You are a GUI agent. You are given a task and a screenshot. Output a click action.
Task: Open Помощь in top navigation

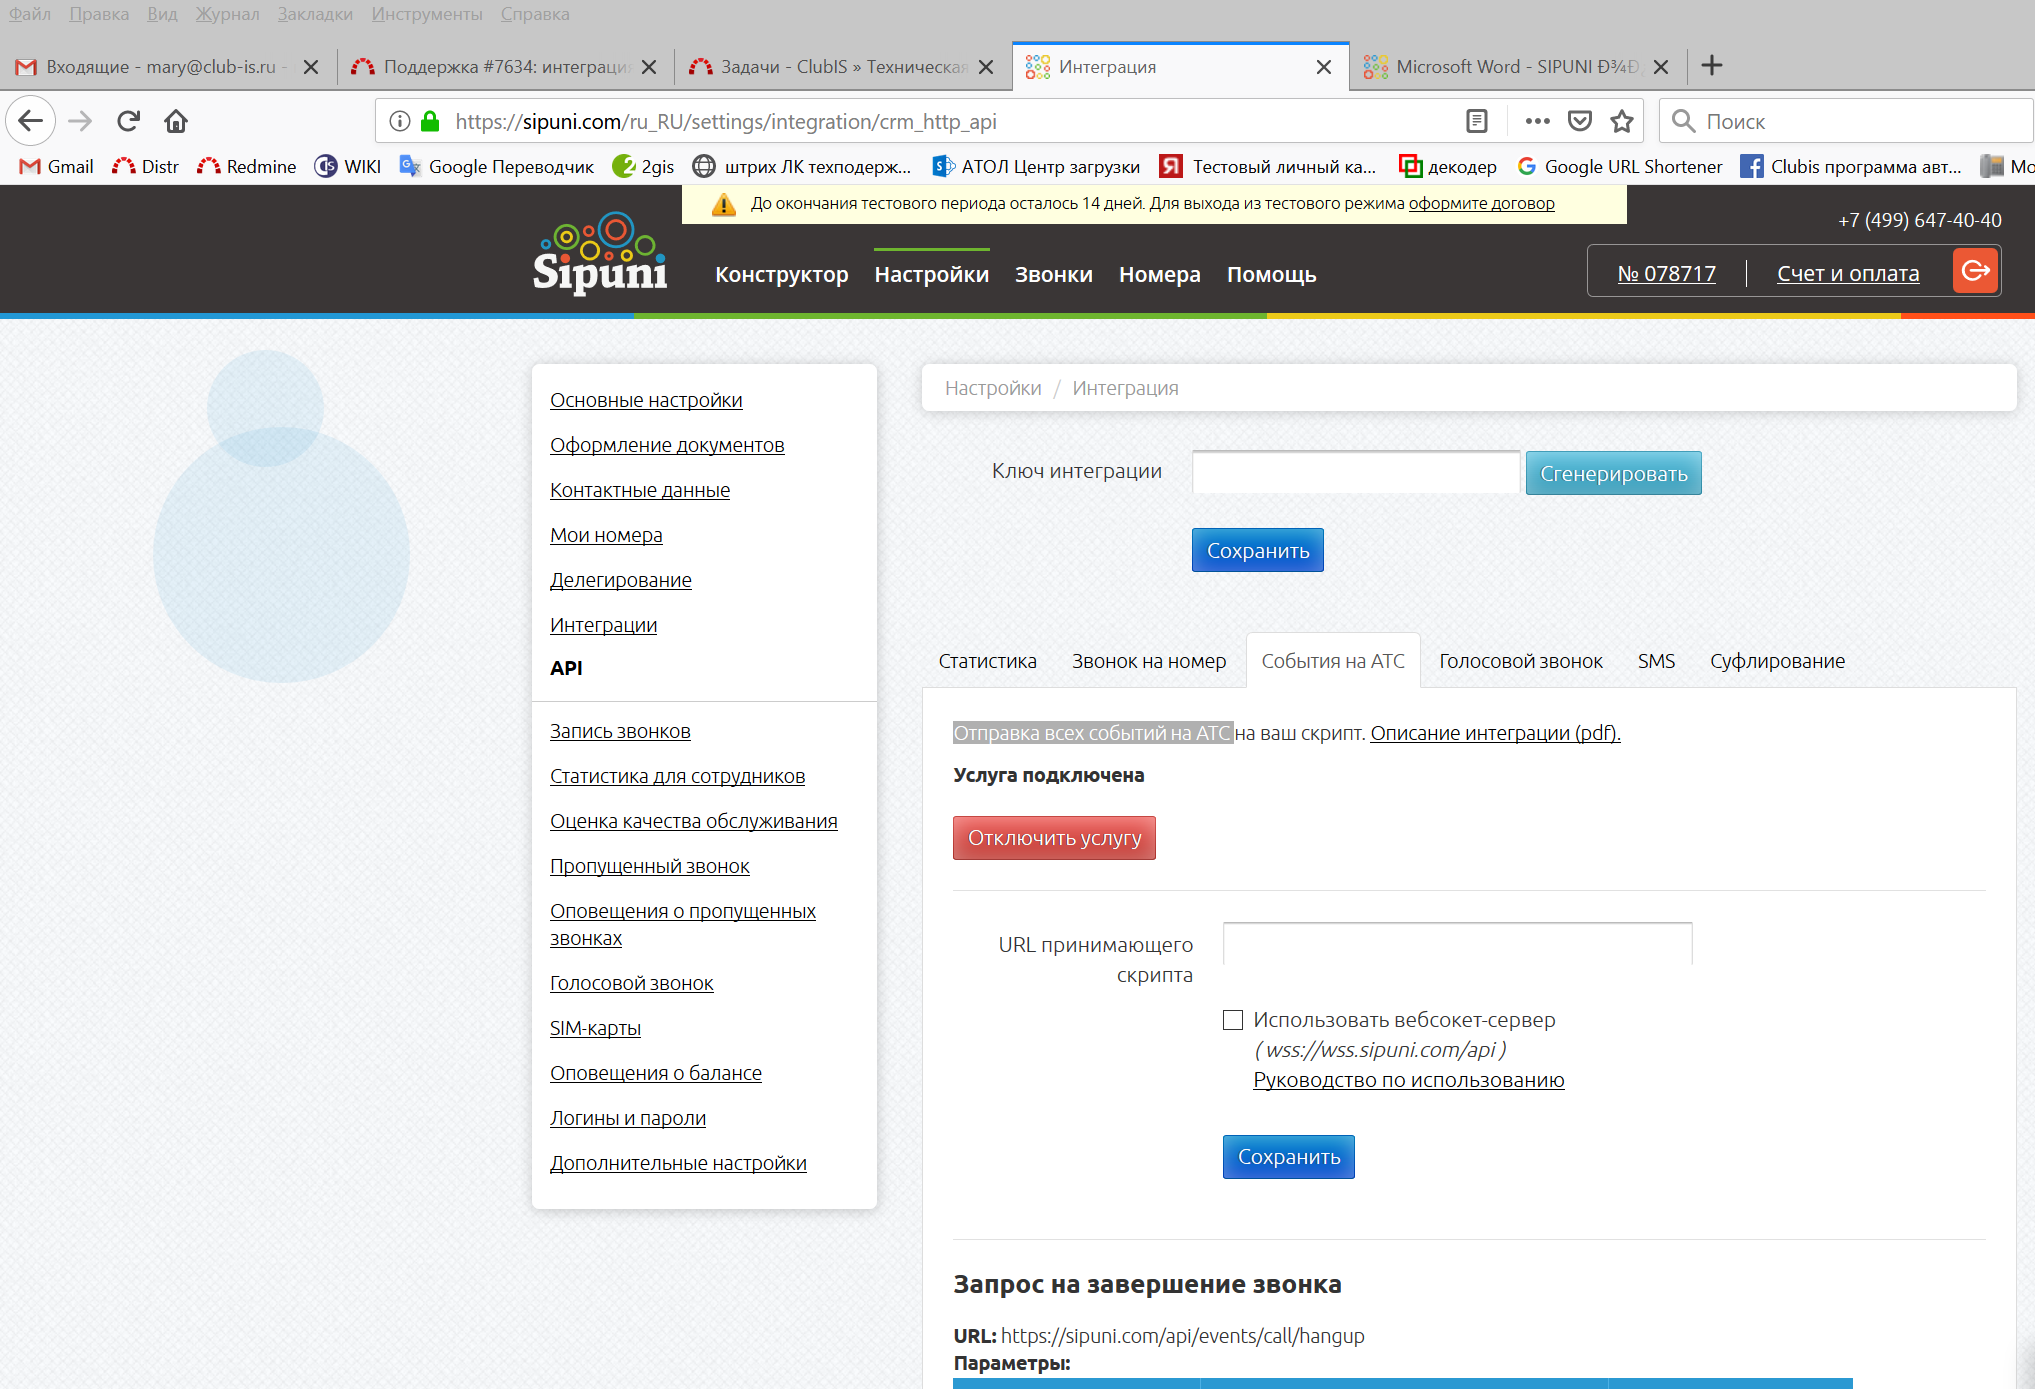click(x=1272, y=274)
